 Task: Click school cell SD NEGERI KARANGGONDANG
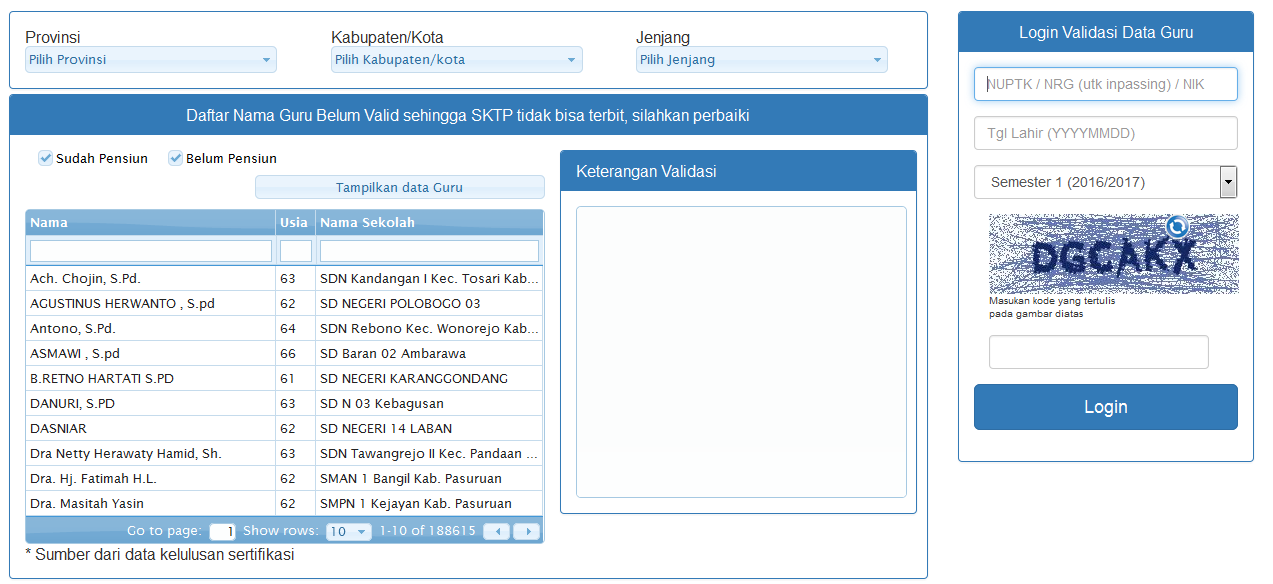(429, 378)
